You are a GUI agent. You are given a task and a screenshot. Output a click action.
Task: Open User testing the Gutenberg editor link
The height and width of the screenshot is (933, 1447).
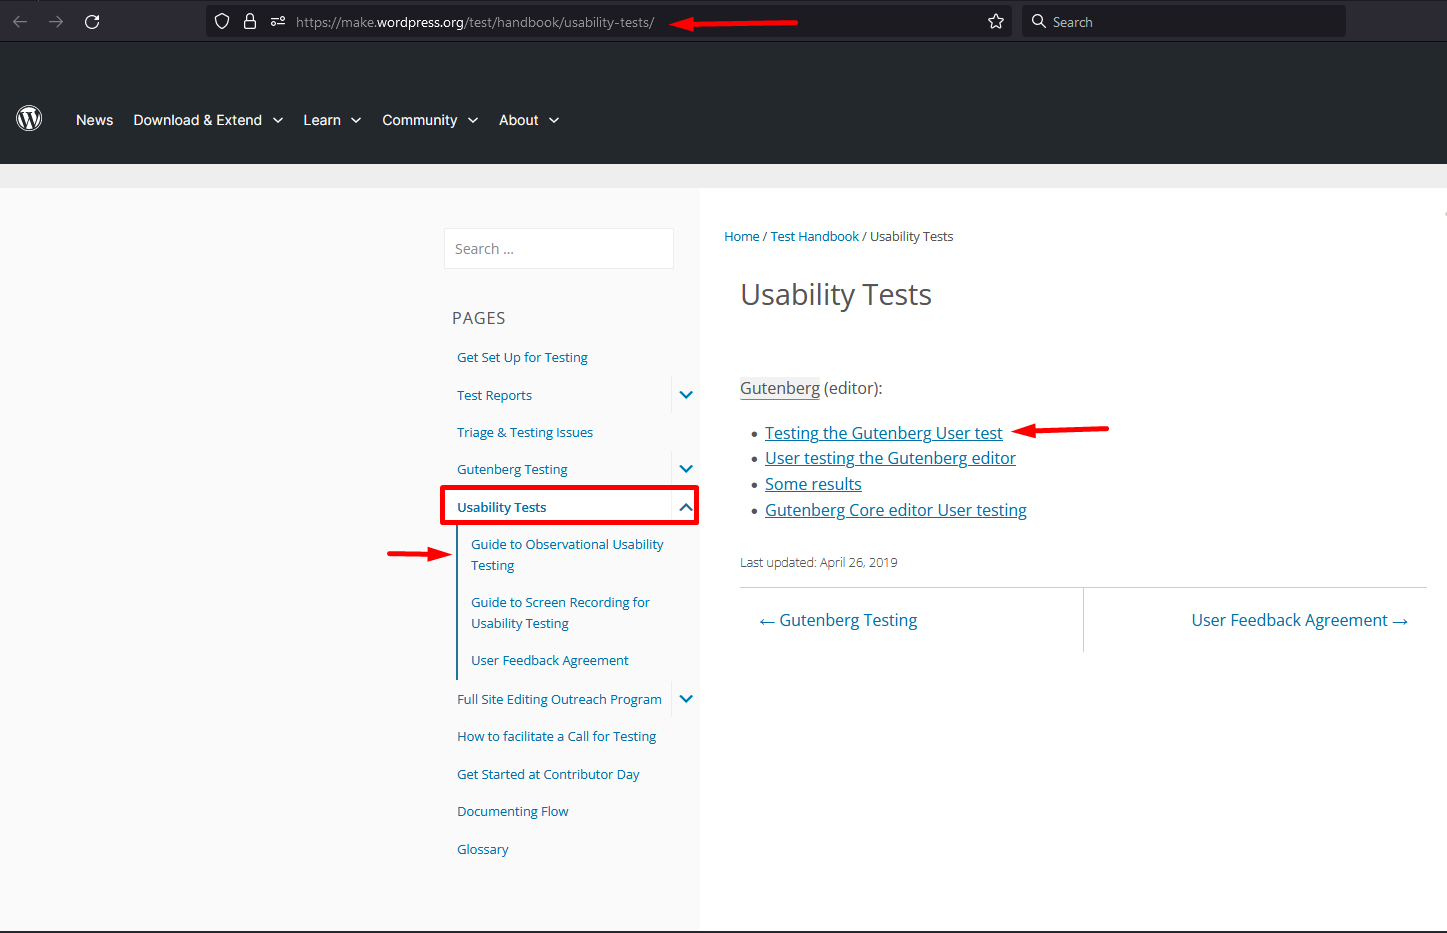[x=890, y=458]
